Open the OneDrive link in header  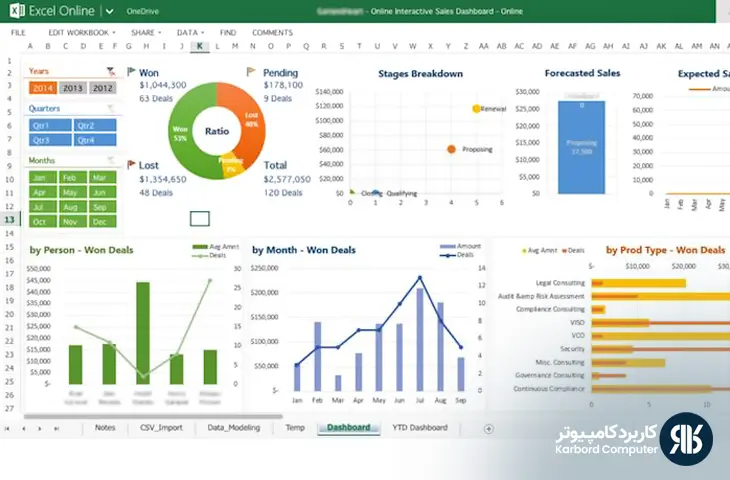coord(142,11)
